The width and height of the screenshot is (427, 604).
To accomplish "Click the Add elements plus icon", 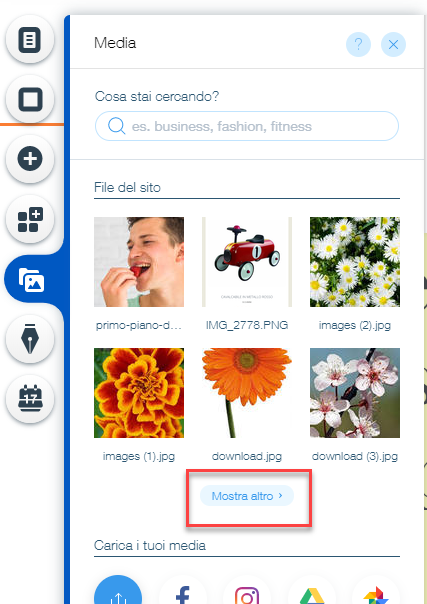I will point(30,159).
